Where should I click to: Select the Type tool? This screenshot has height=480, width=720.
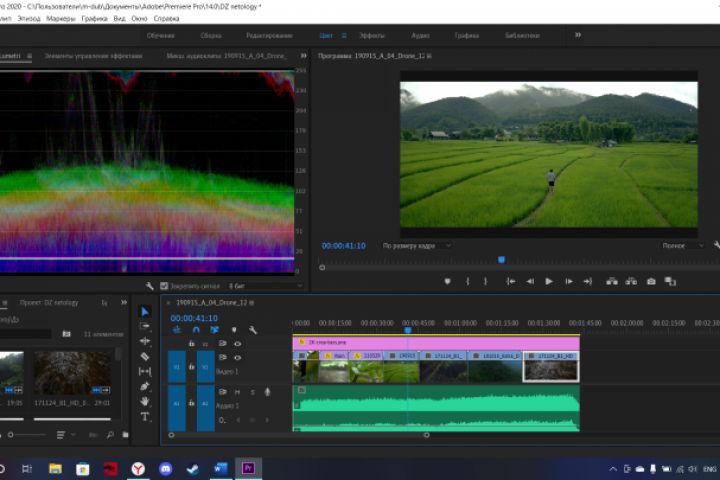click(145, 416)
